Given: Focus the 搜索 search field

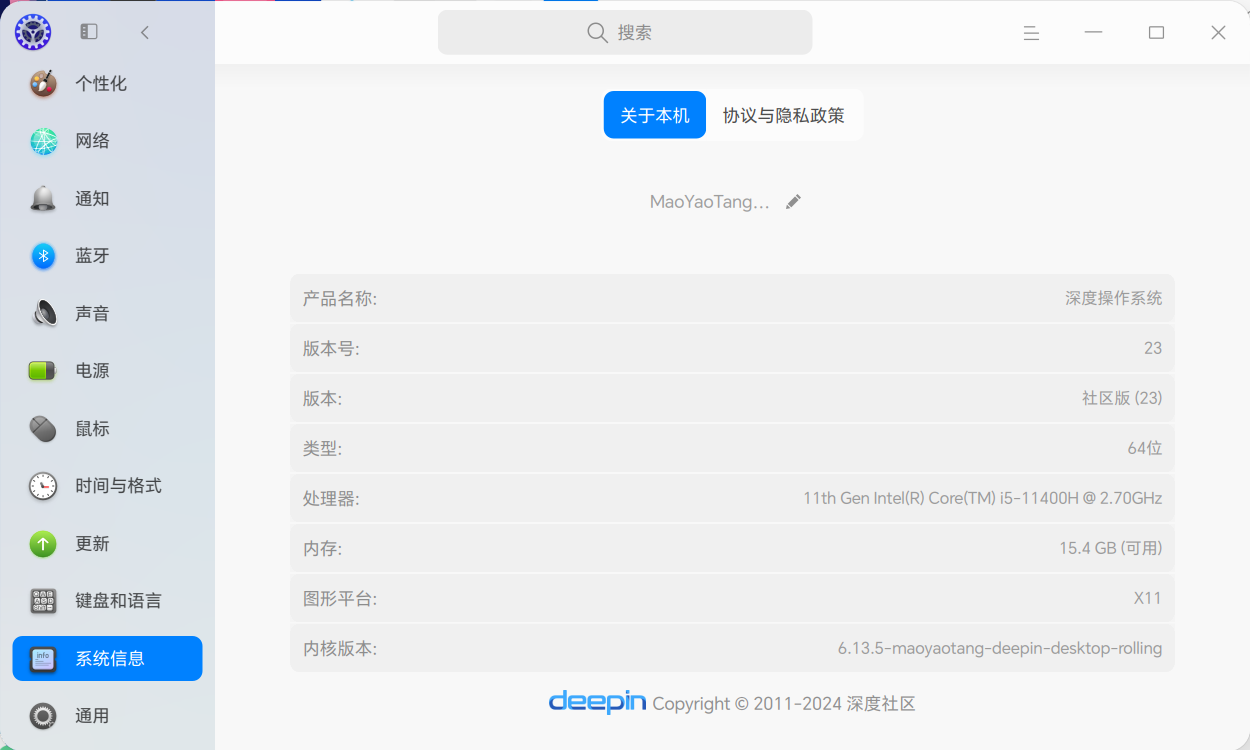Looking at the screenshot, I should 625,32.
